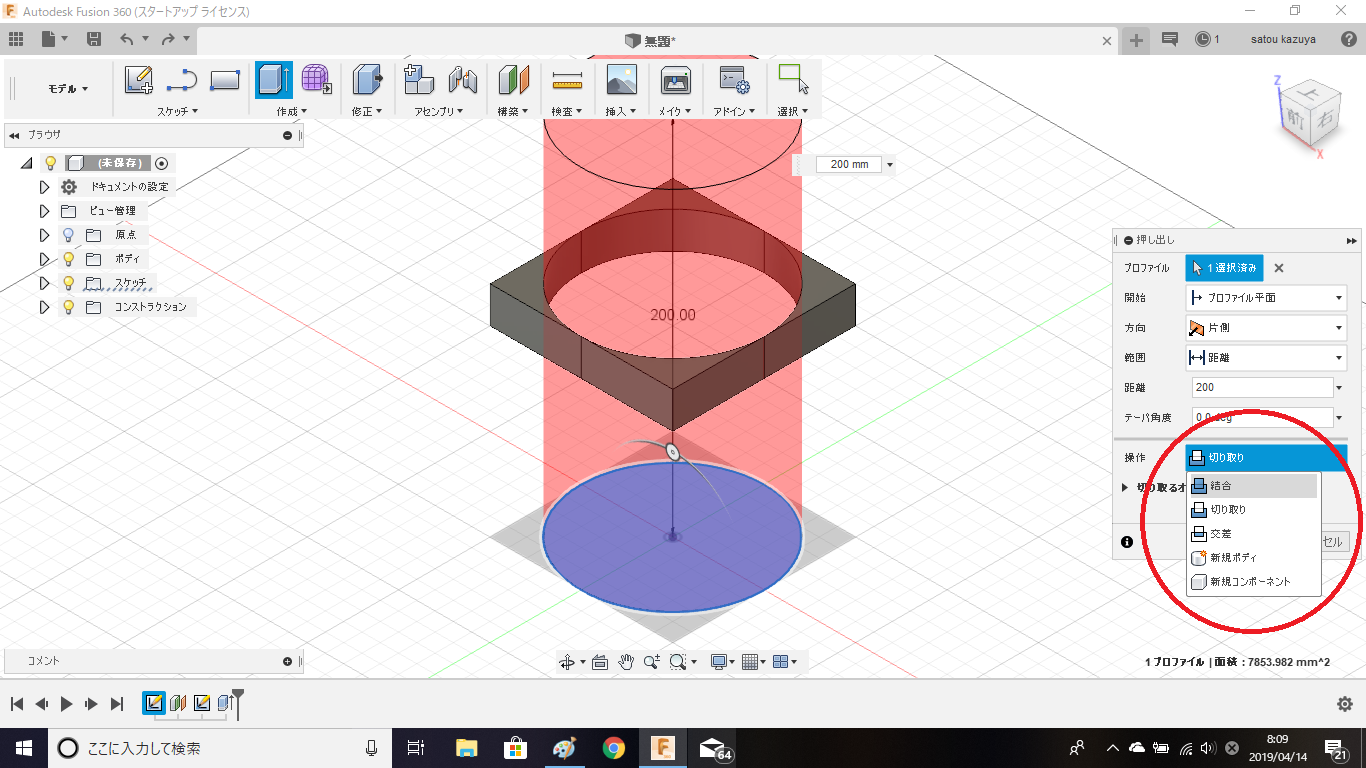
Task: Expand the 切り取るオブジェクト section
Action: pos(1125,487)
